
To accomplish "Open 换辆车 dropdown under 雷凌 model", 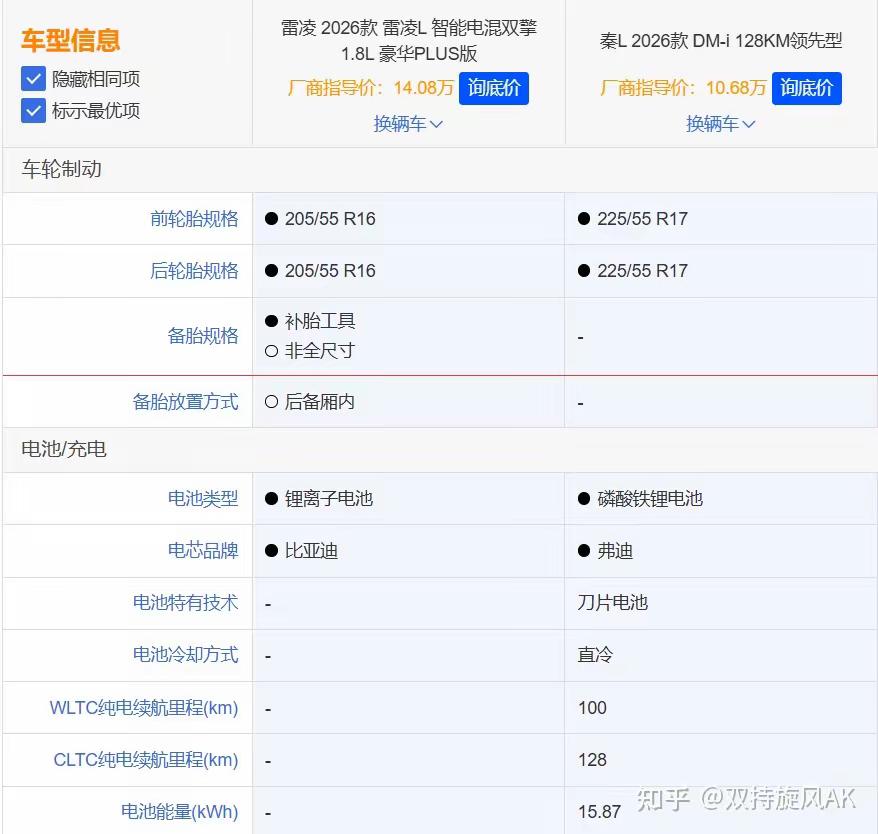I will (x=408, y=124).
